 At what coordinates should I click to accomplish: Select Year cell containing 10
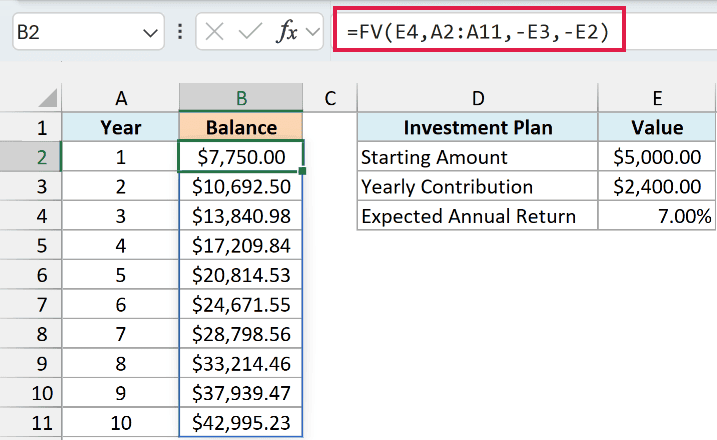121,422
